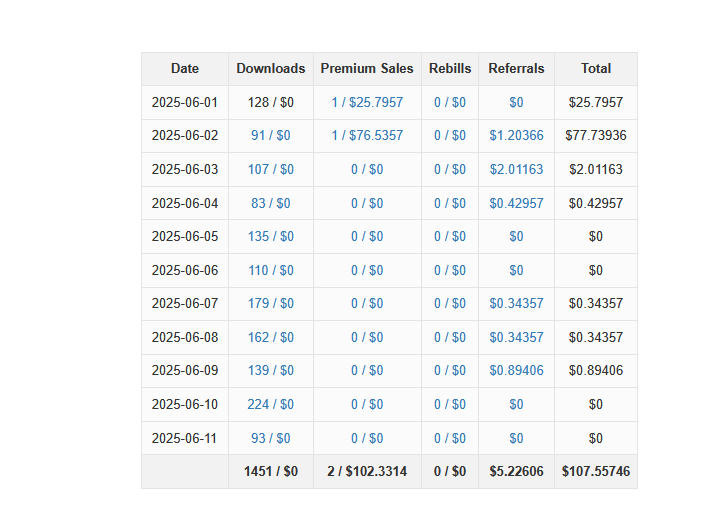Open the 162 / $0 downloads link
Screen dimensions: 725x524
(x=270, y=337)
